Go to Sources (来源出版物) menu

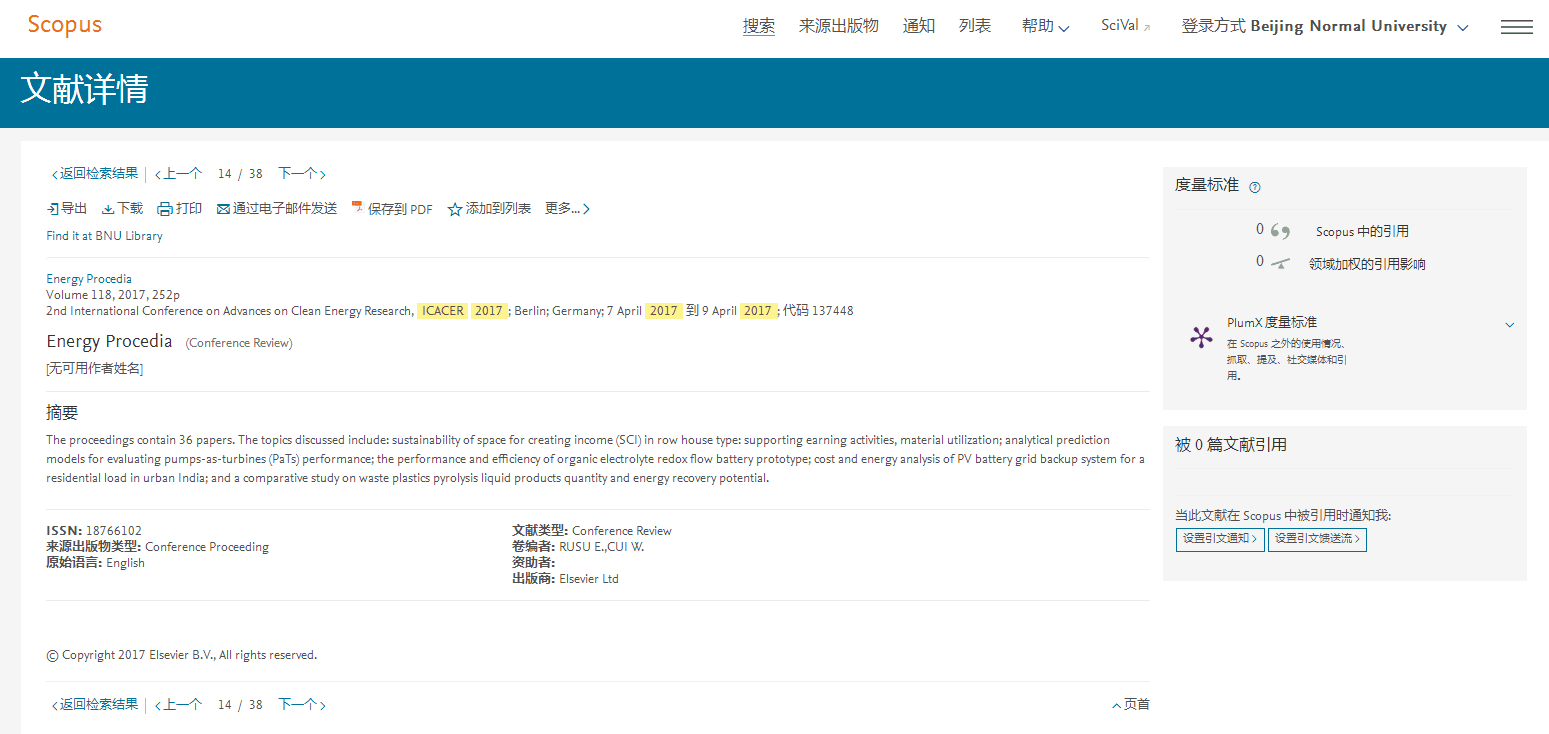(838, 26)
